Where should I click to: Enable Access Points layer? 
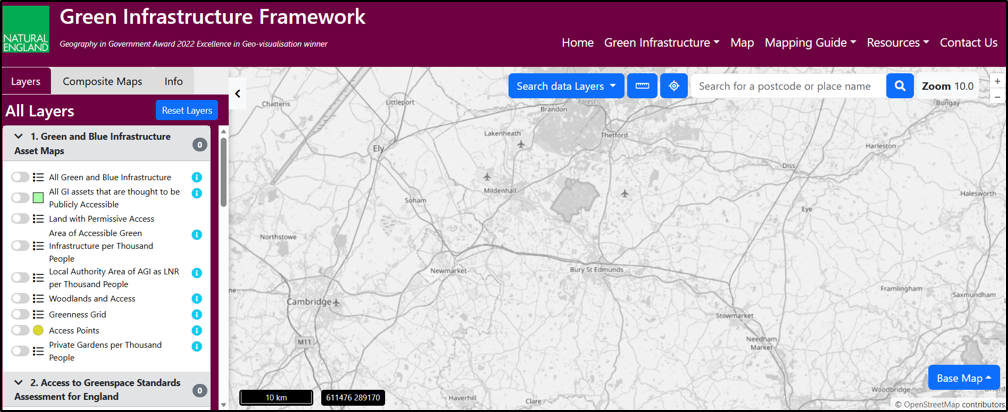point(21,330)
